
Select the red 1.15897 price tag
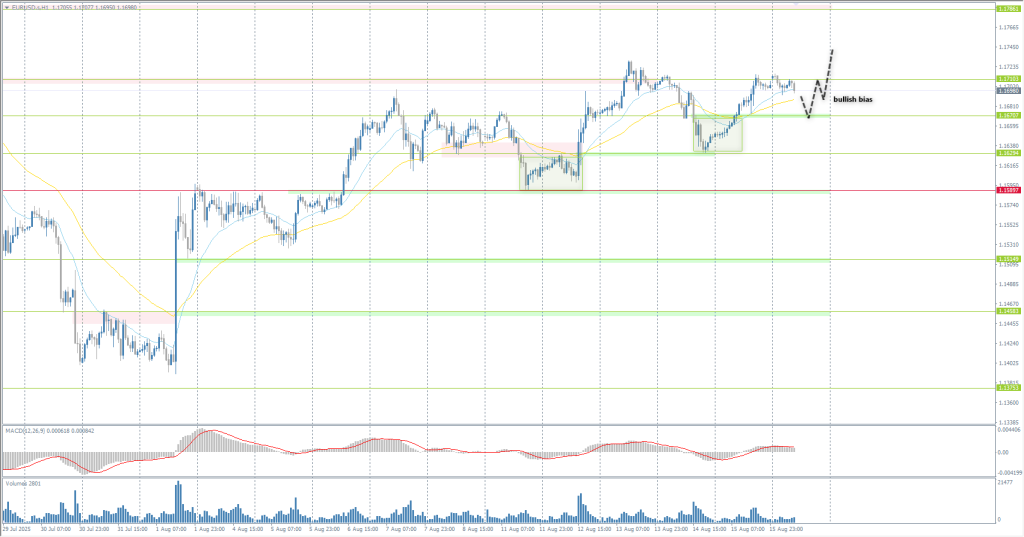pyautogui.click(x=1007, y=190)
